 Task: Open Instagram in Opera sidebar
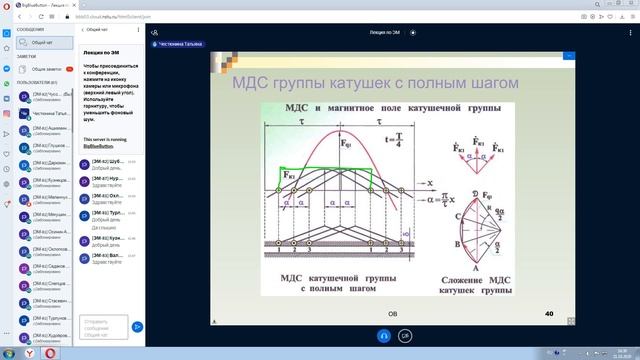tap(7, 114)
